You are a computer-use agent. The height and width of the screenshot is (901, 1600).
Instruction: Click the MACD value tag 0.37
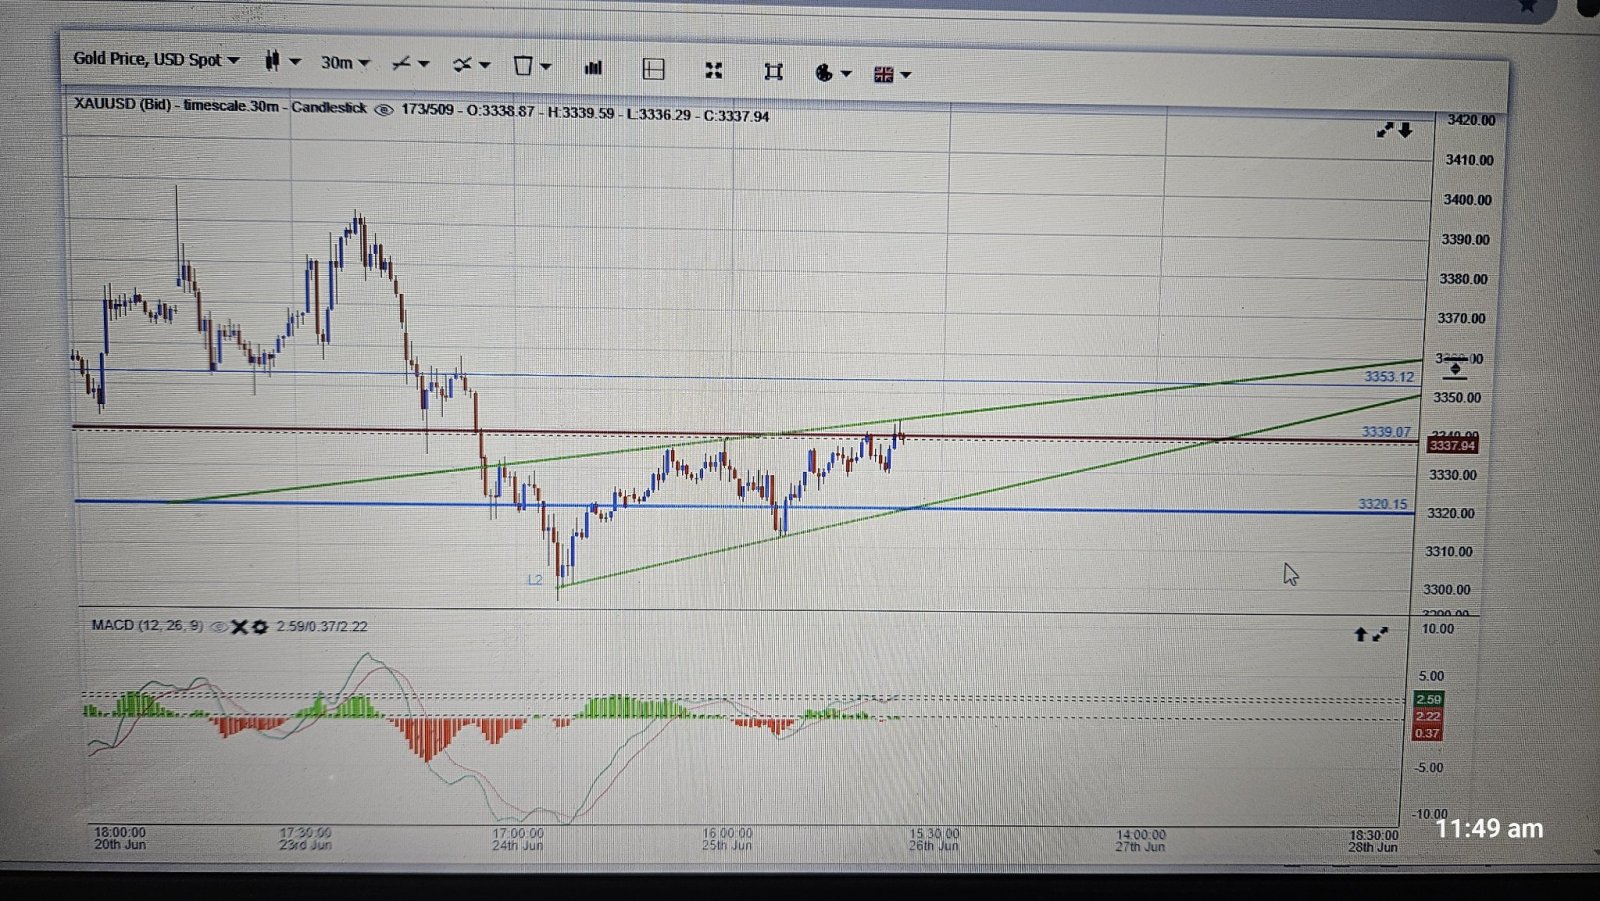coord(1427,733)
